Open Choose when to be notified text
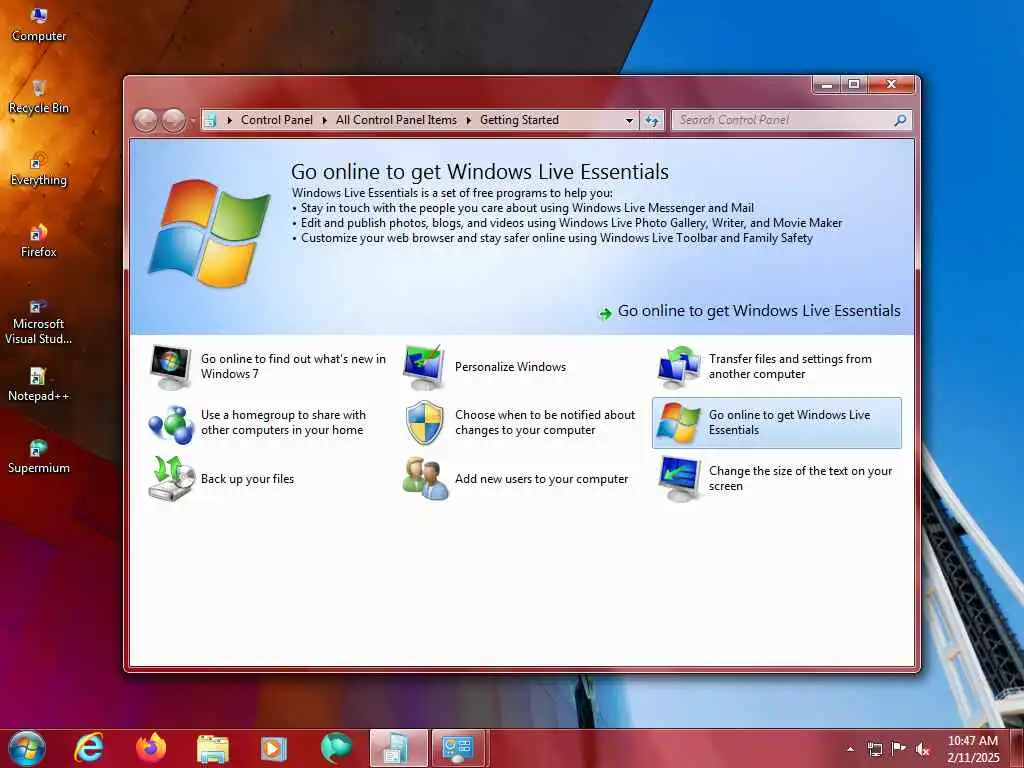The height and width of the screenshot is (768, 1024). pyautogui.click(x=545, y=423)
